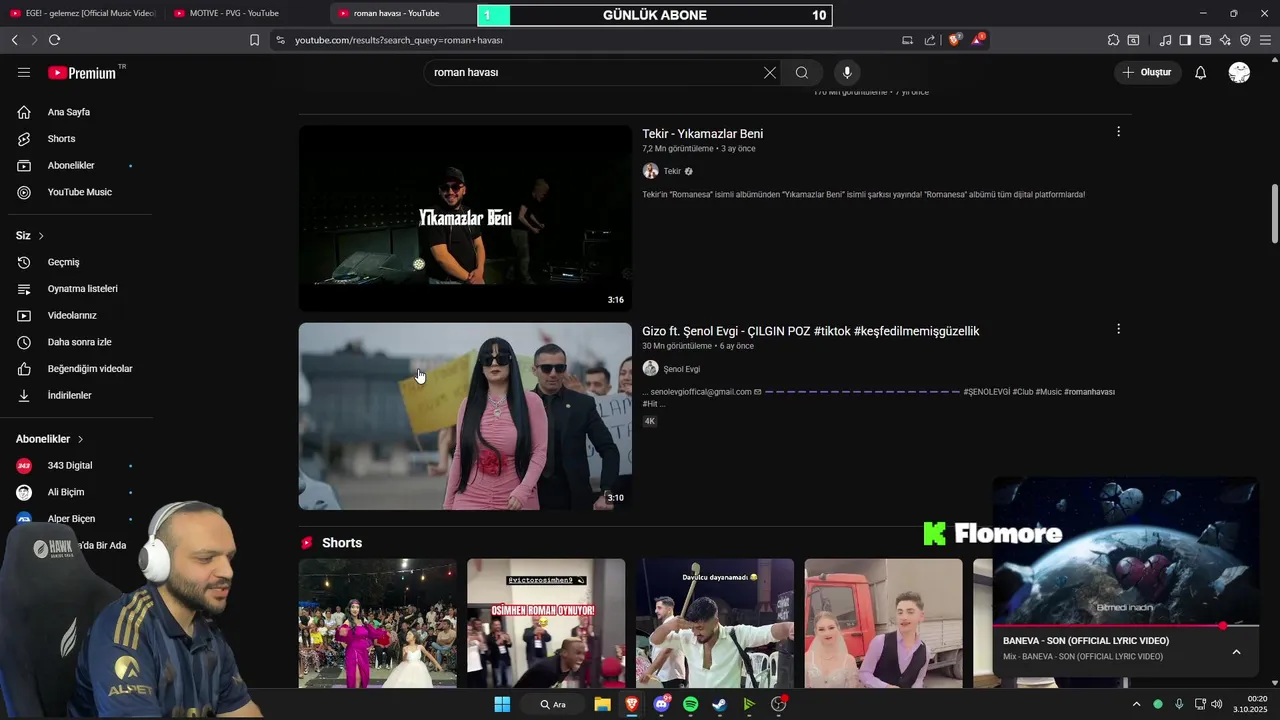Clear the search box with the X icon
1280x720 pixels.
pyautogui.click(x=770, y=72)
